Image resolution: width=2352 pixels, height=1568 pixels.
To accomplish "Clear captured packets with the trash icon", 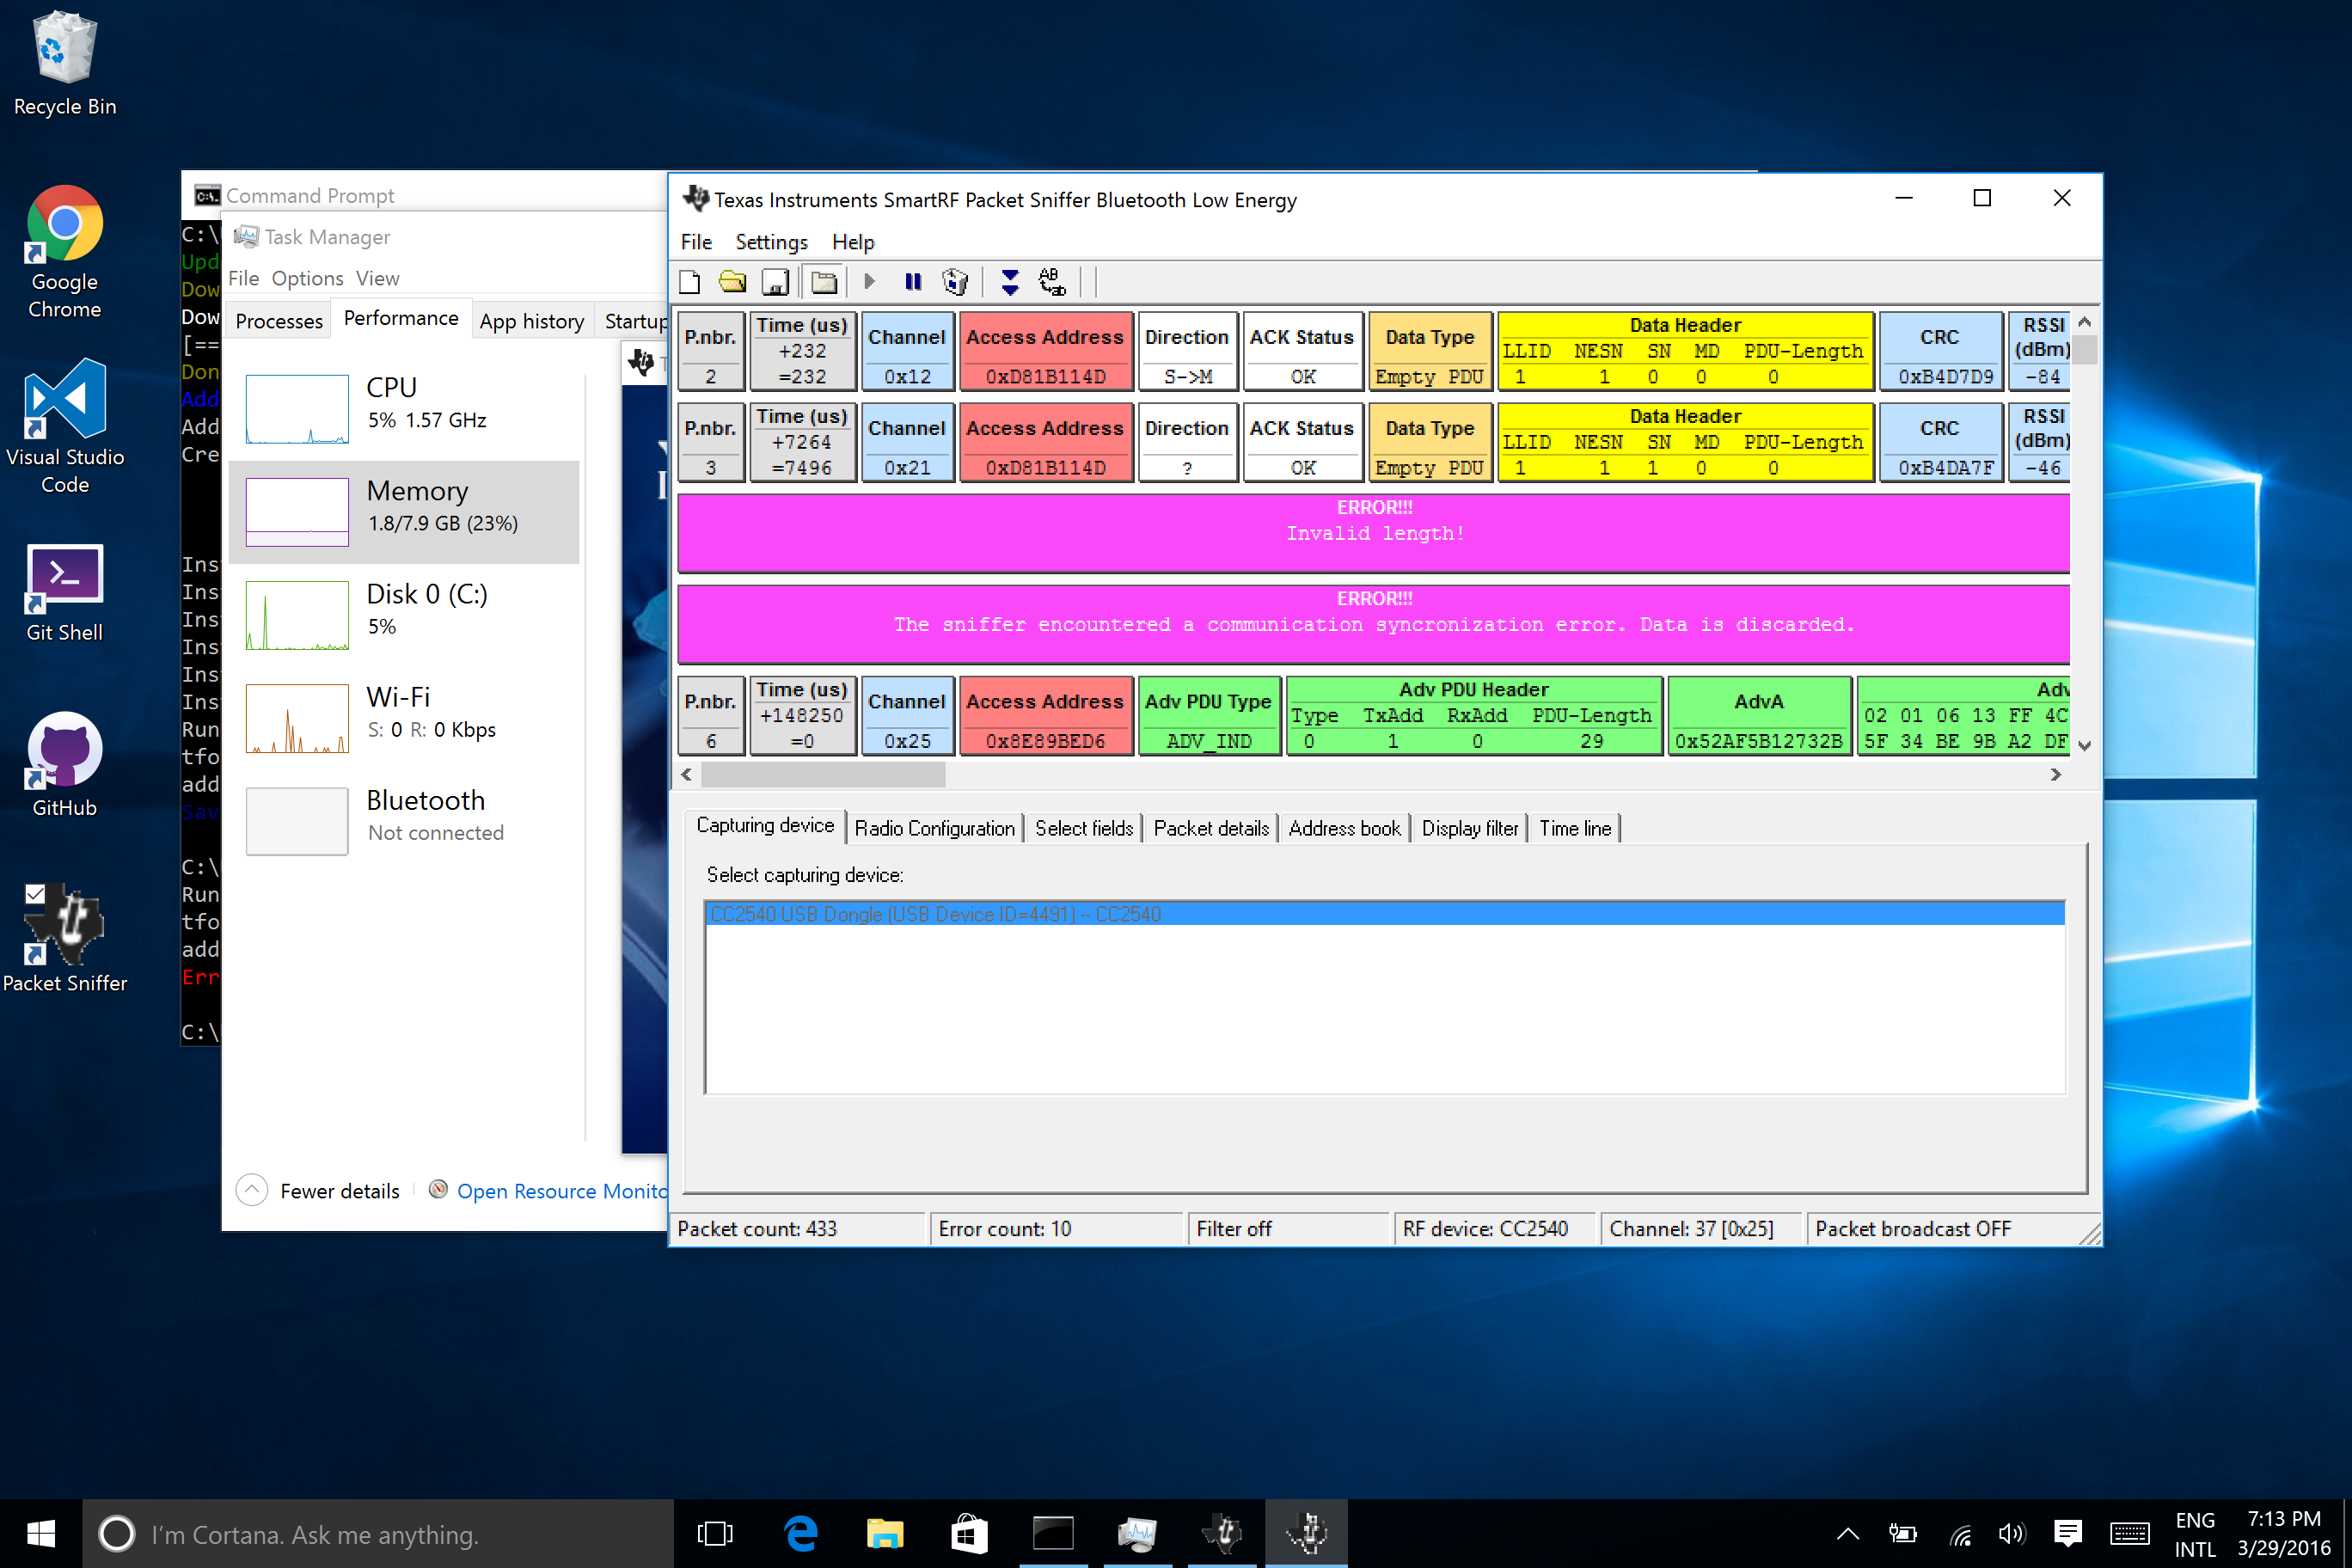I will (955, 282).
